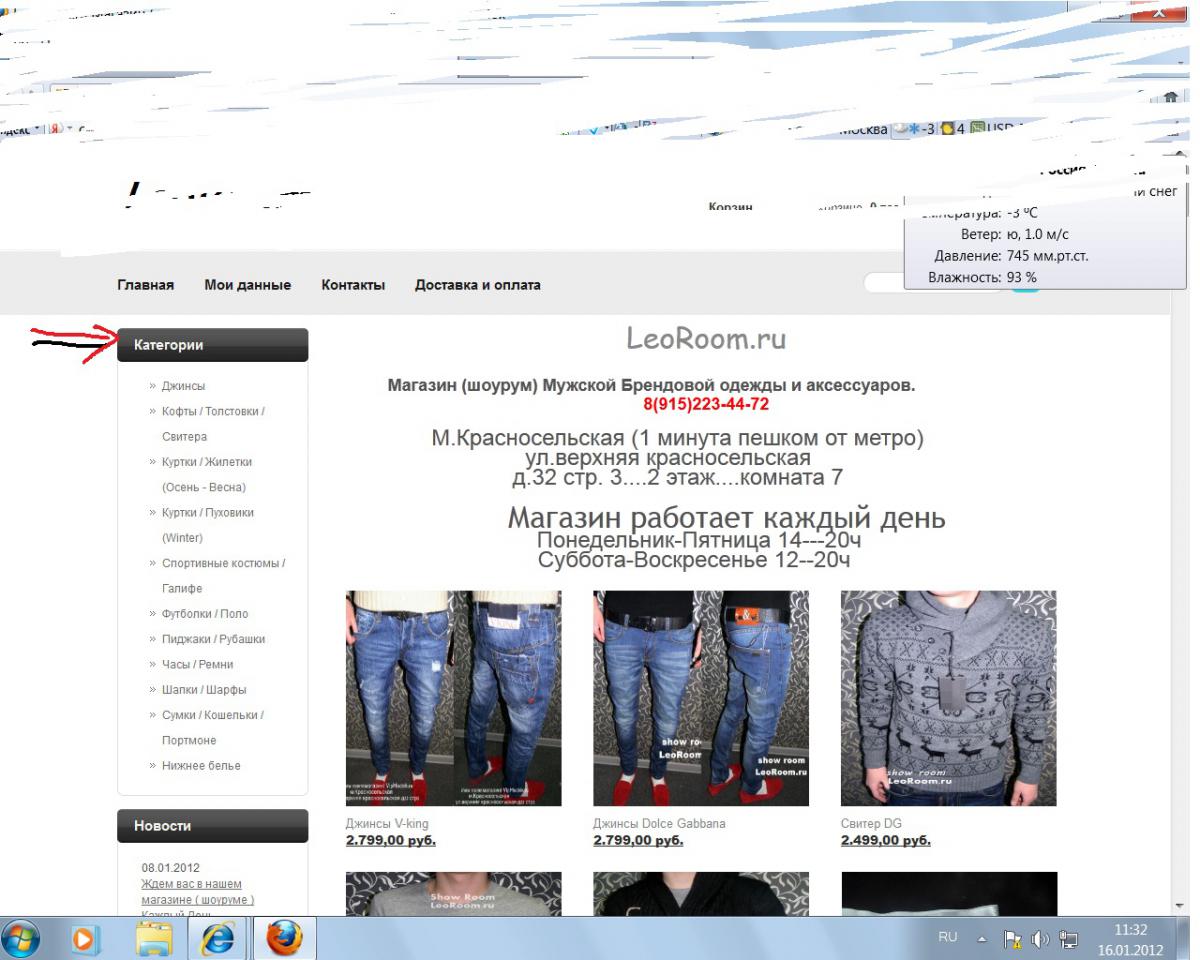Viewport: 1200px width, 960px height.
Task: Open Сумки / Кошельки / Портмоне category
Action: click(x=213, y=728)
